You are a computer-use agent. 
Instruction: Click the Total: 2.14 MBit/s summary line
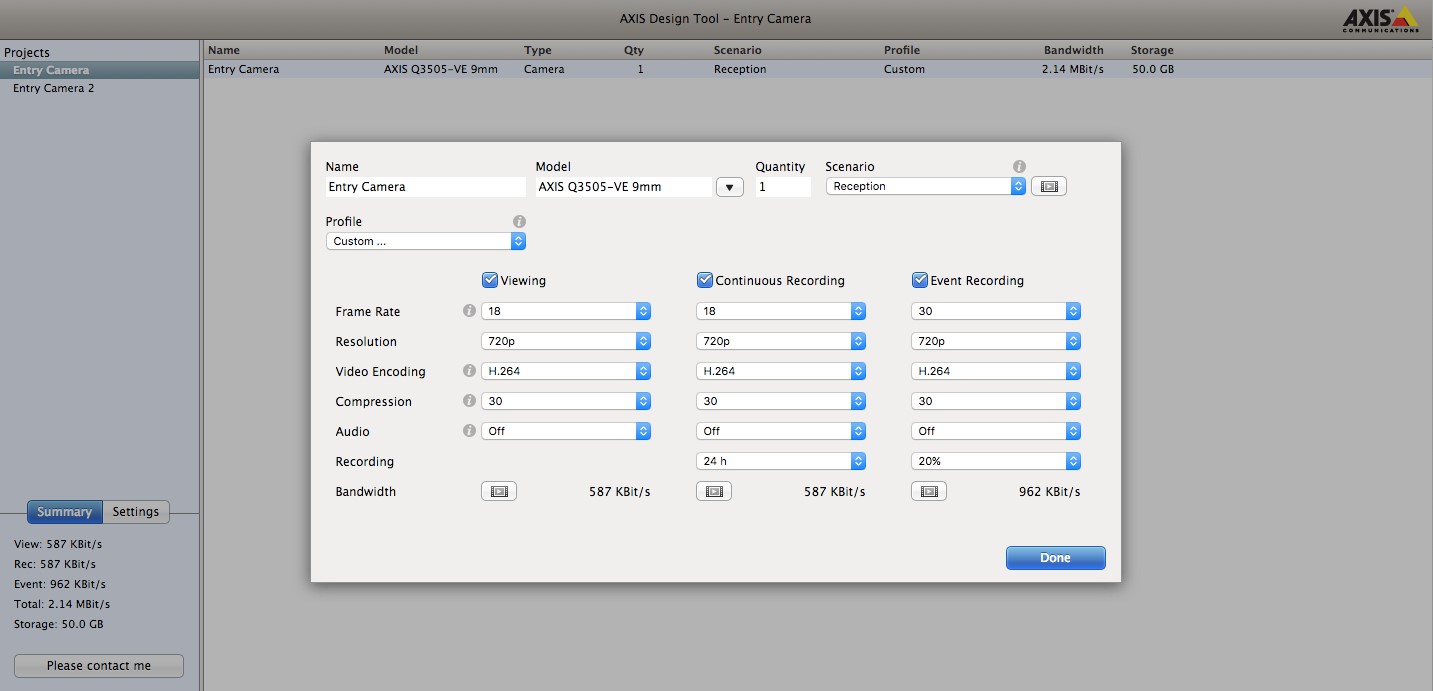pyautogui.click(x=62, y=604)
